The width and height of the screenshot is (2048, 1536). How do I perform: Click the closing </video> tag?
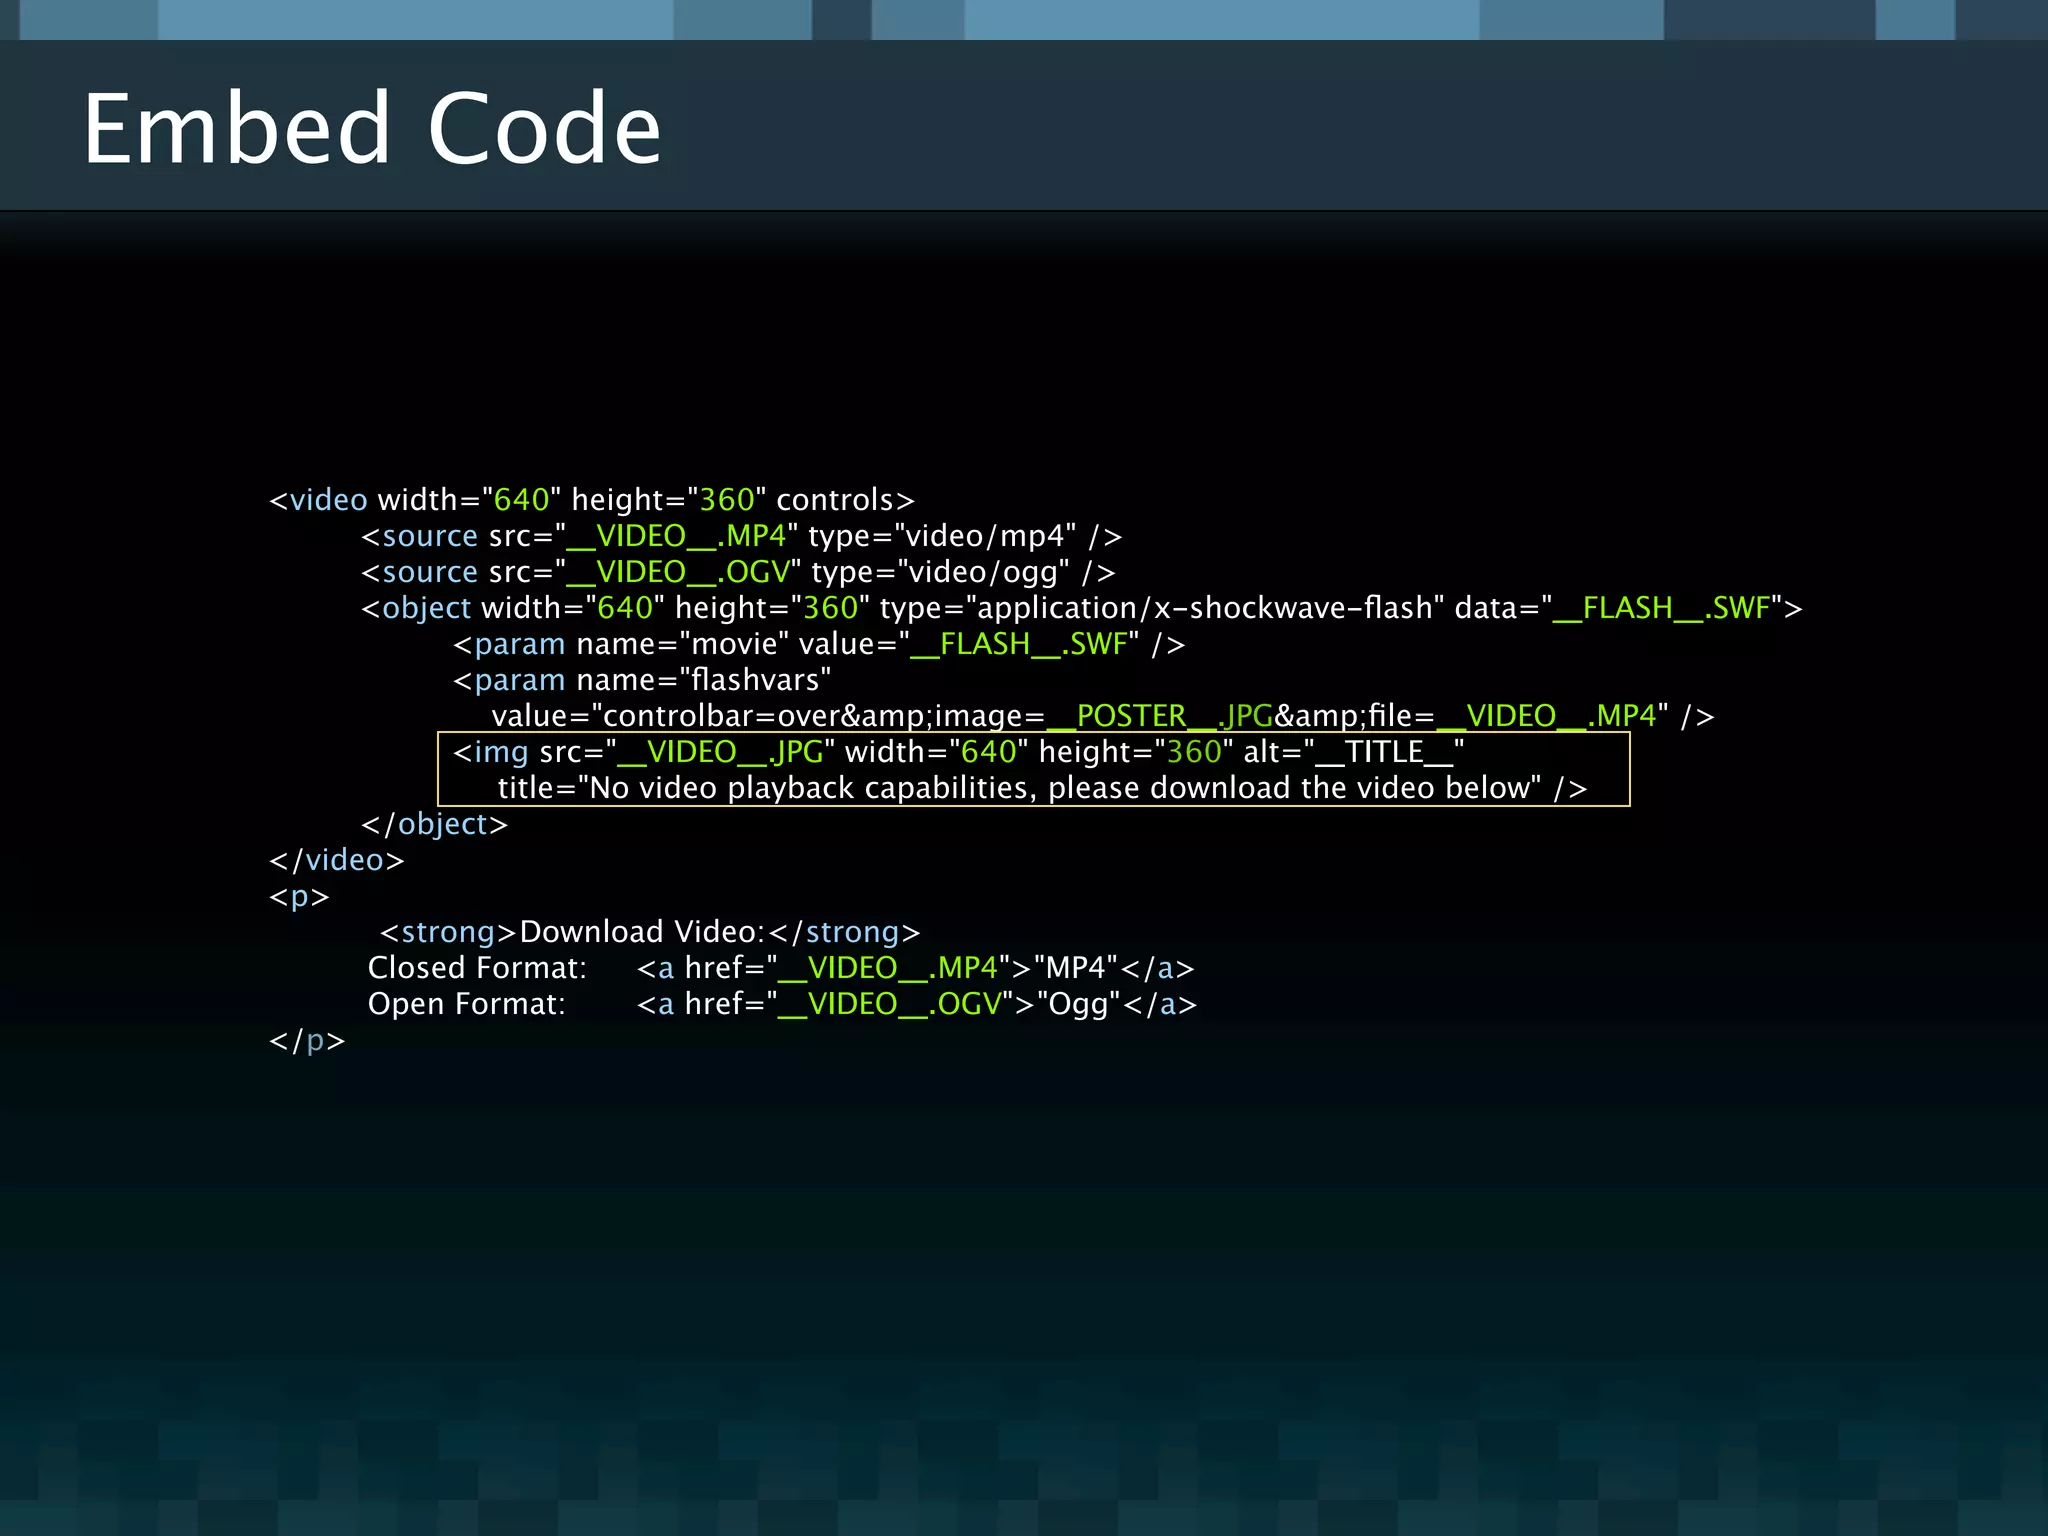pos(337,860)
